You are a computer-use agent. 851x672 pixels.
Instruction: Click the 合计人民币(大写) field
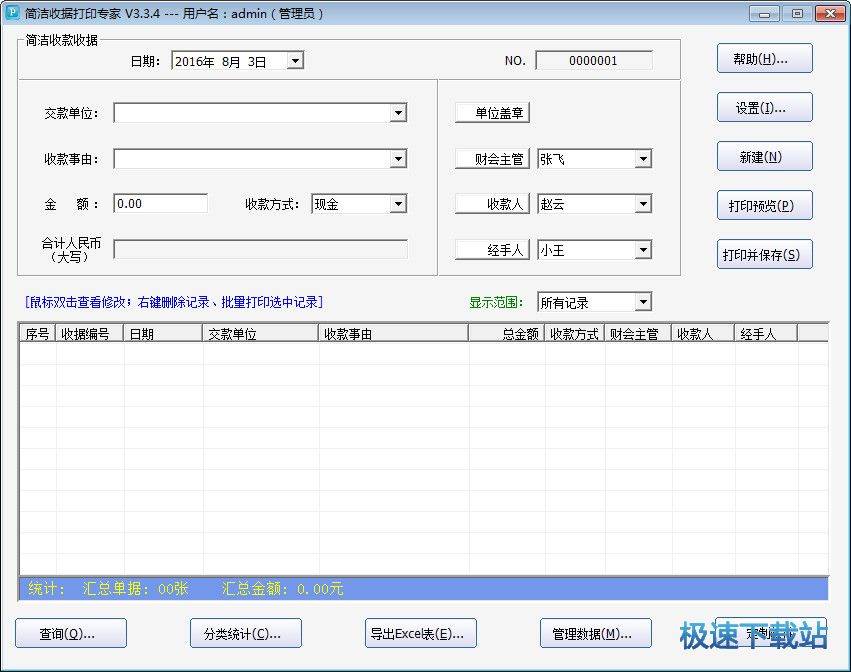pyautogui.click(x=261, y=250)
